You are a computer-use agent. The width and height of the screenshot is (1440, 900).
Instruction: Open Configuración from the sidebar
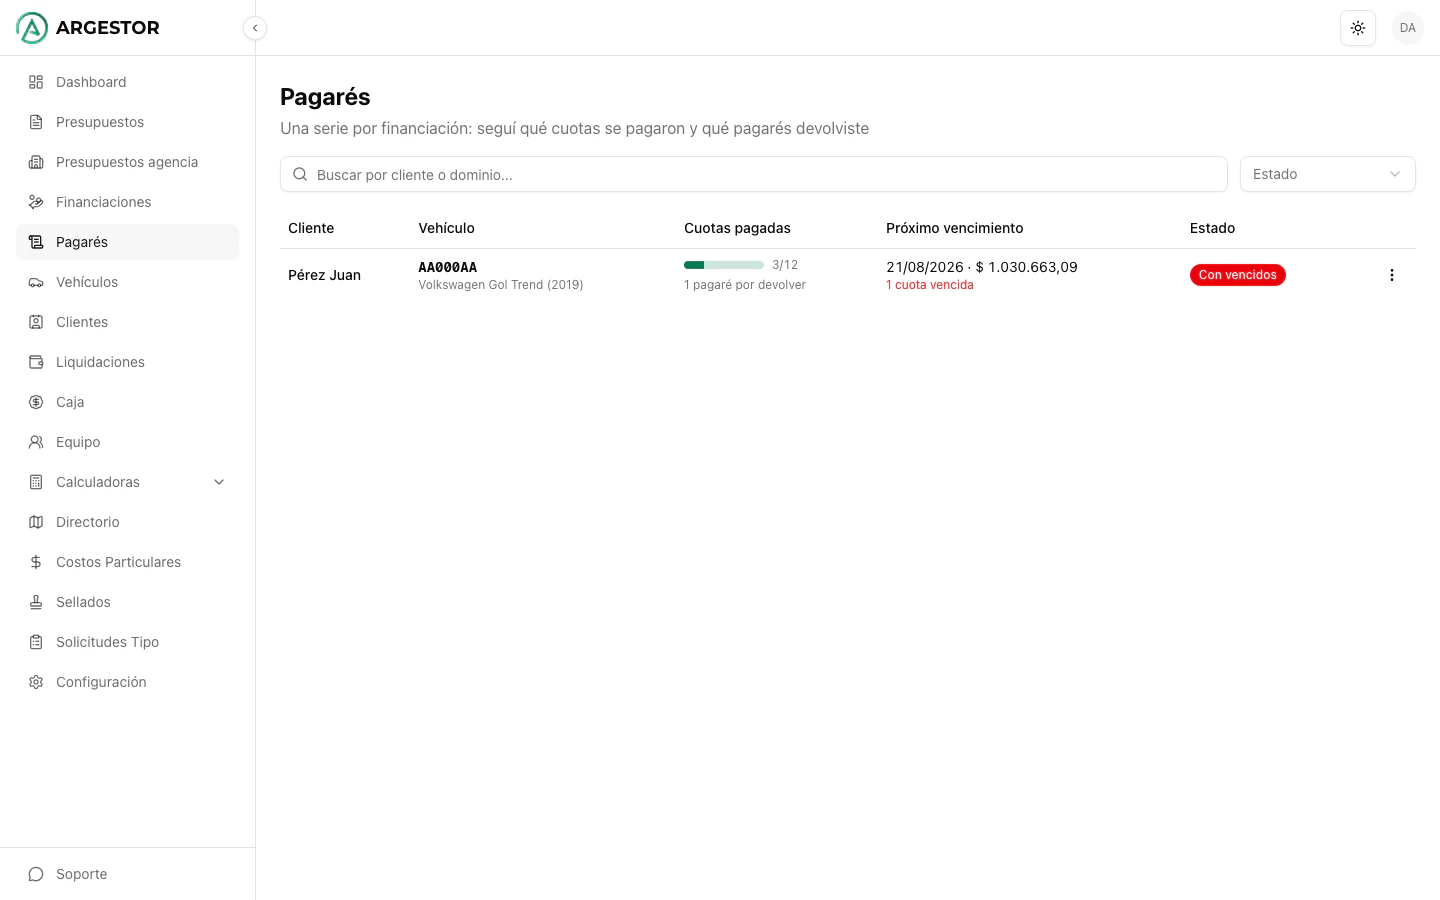click(x=127, y=682)
